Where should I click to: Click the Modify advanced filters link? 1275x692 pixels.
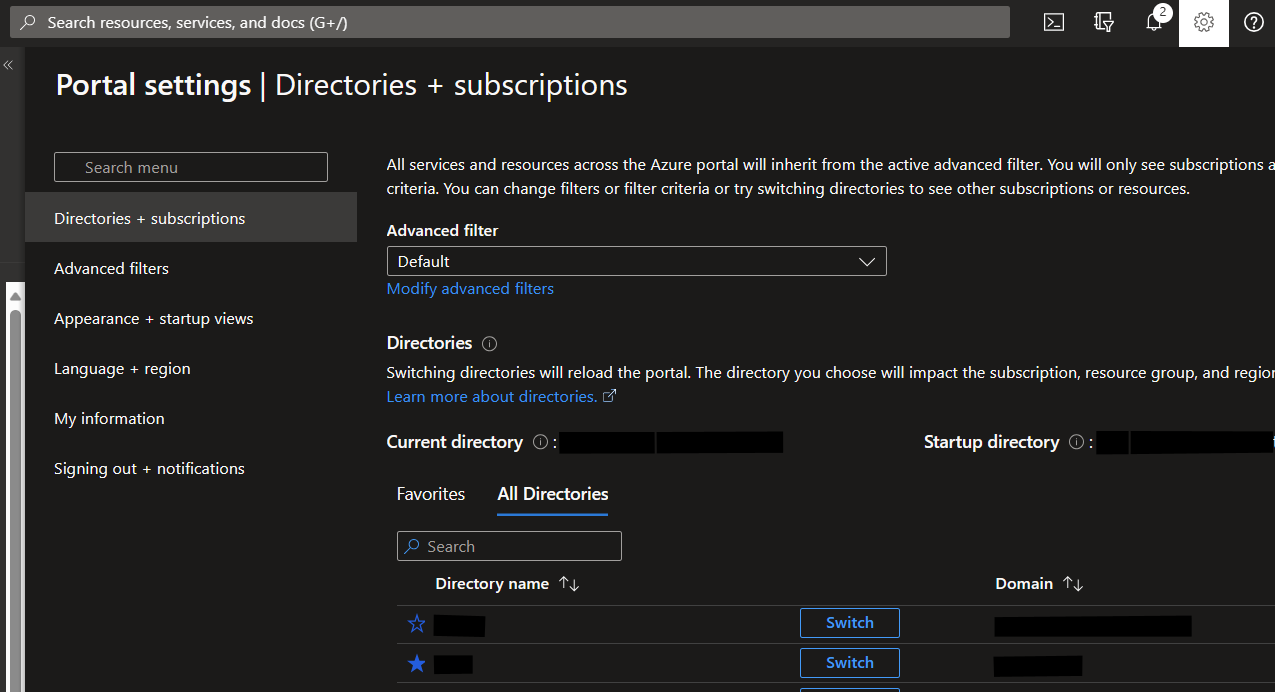pos(470,288)
